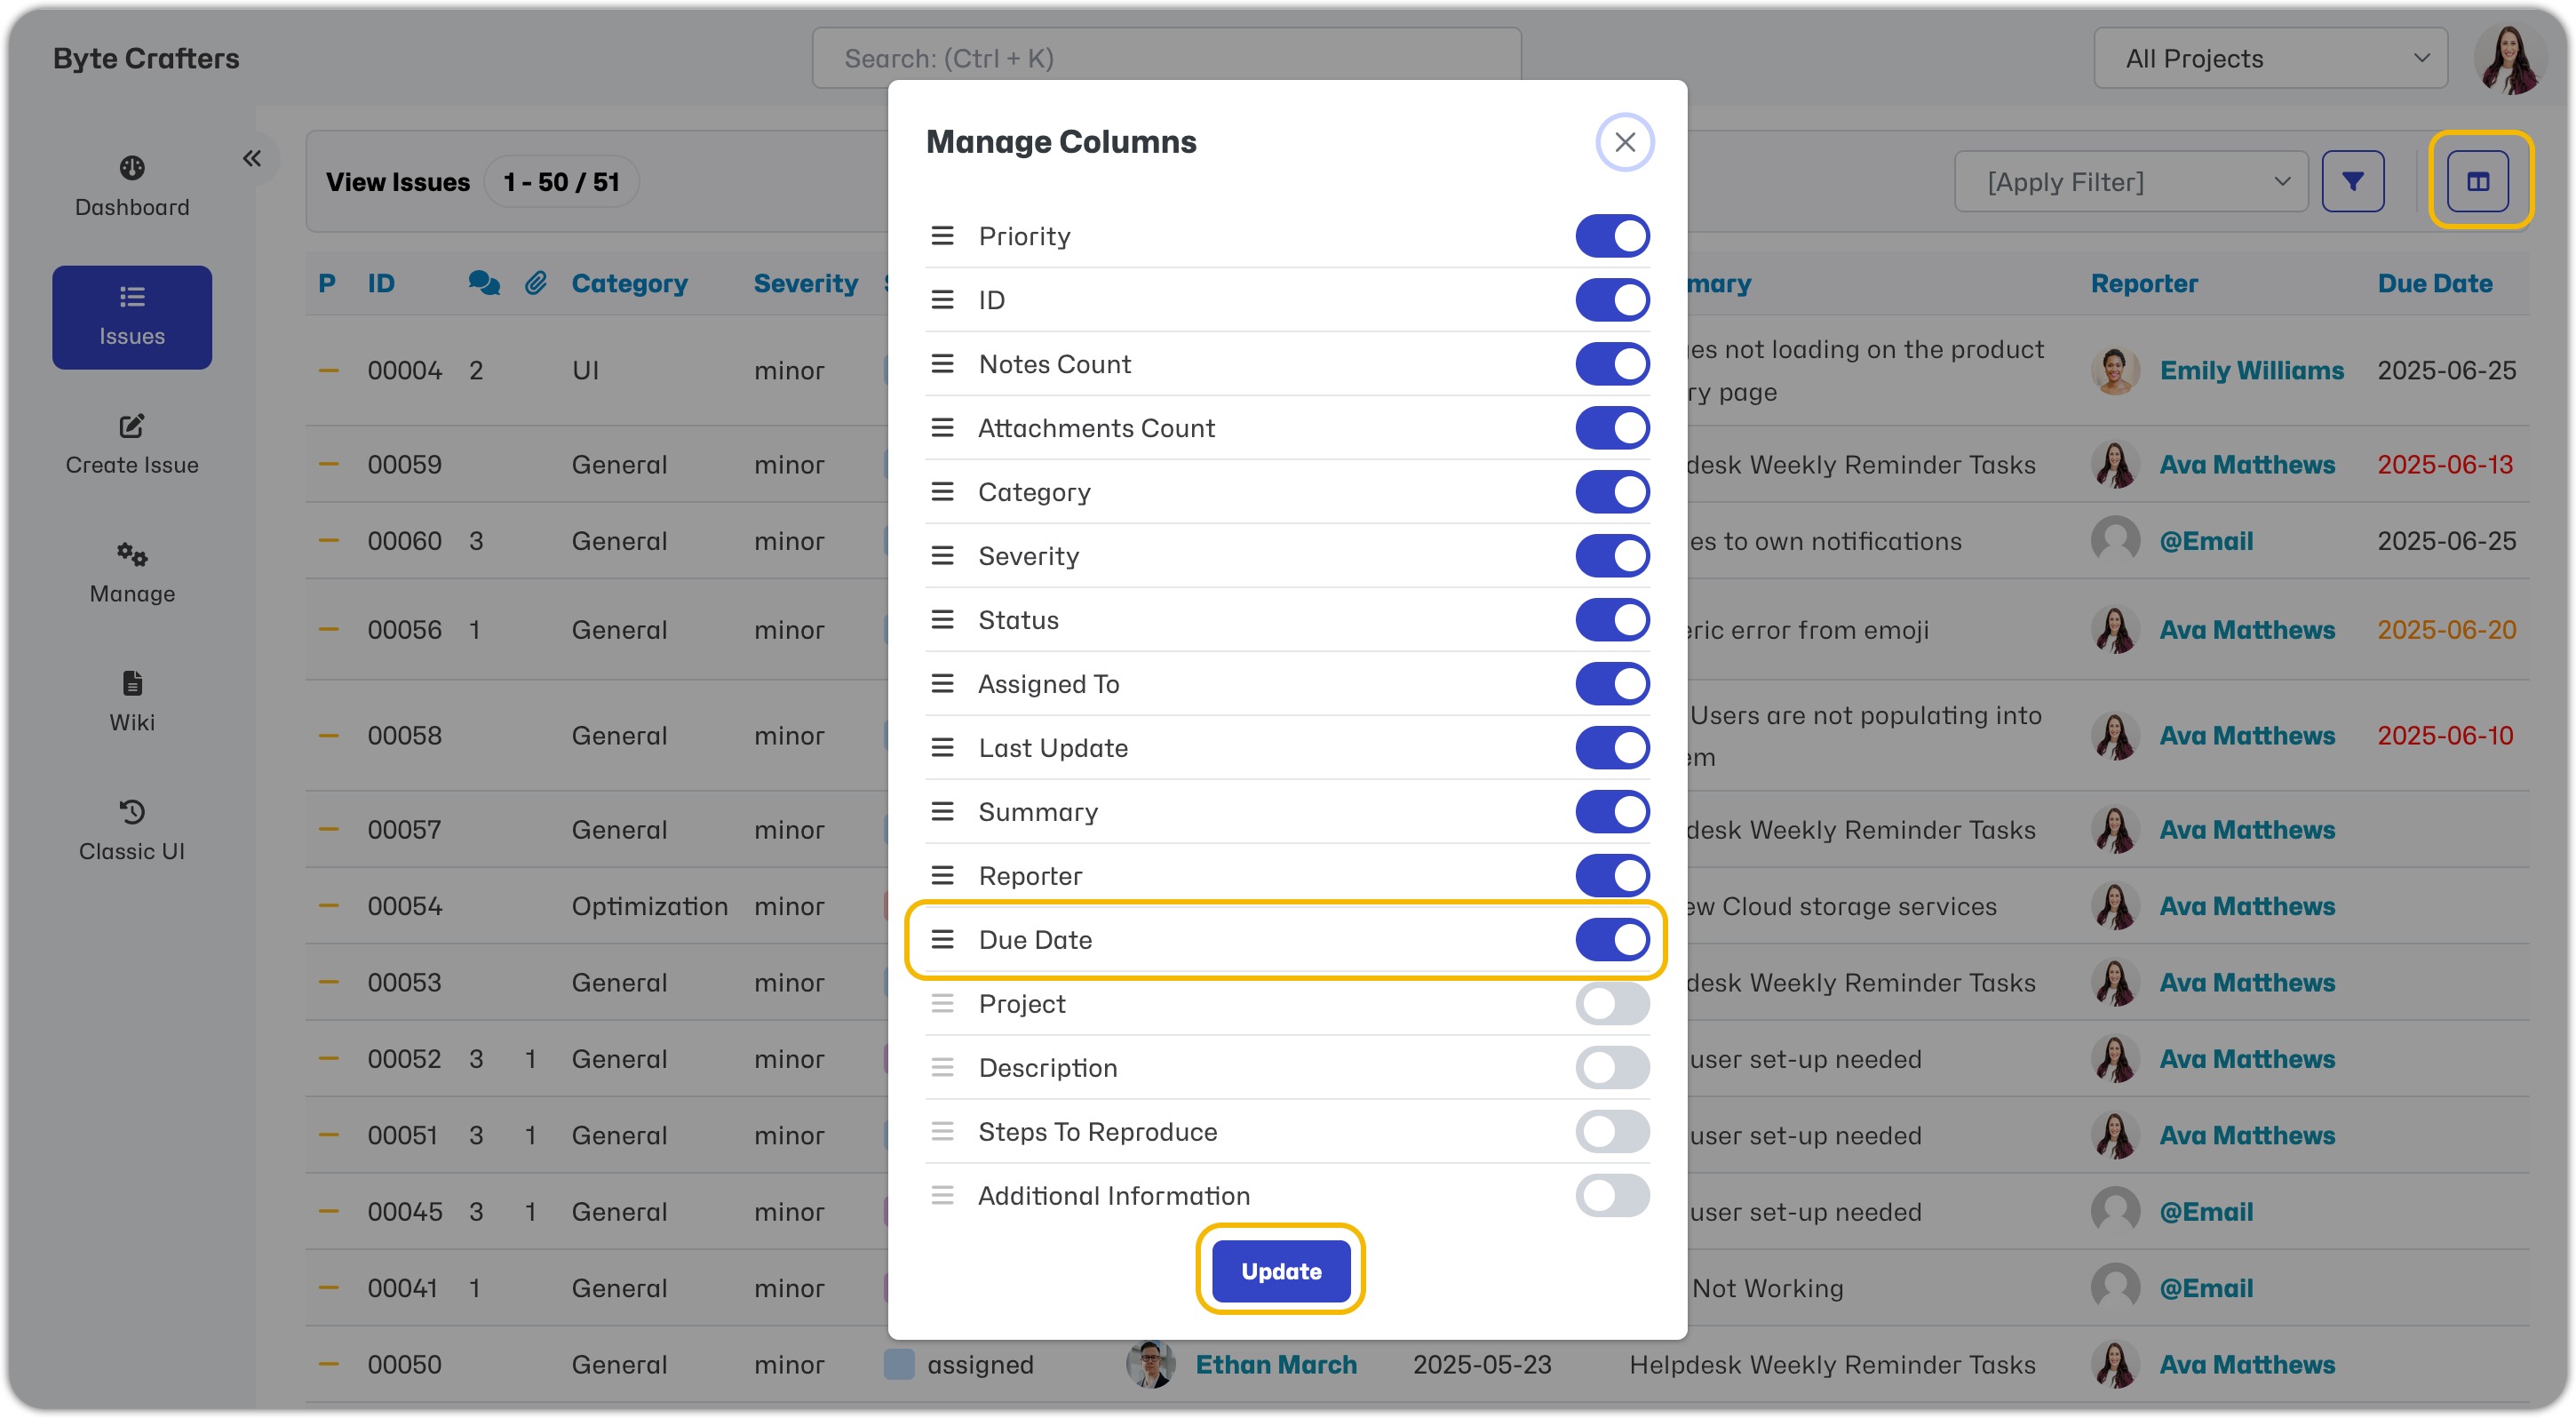
Task: Open the Manage settings in sidebar
Action: (x=132, y=574)
